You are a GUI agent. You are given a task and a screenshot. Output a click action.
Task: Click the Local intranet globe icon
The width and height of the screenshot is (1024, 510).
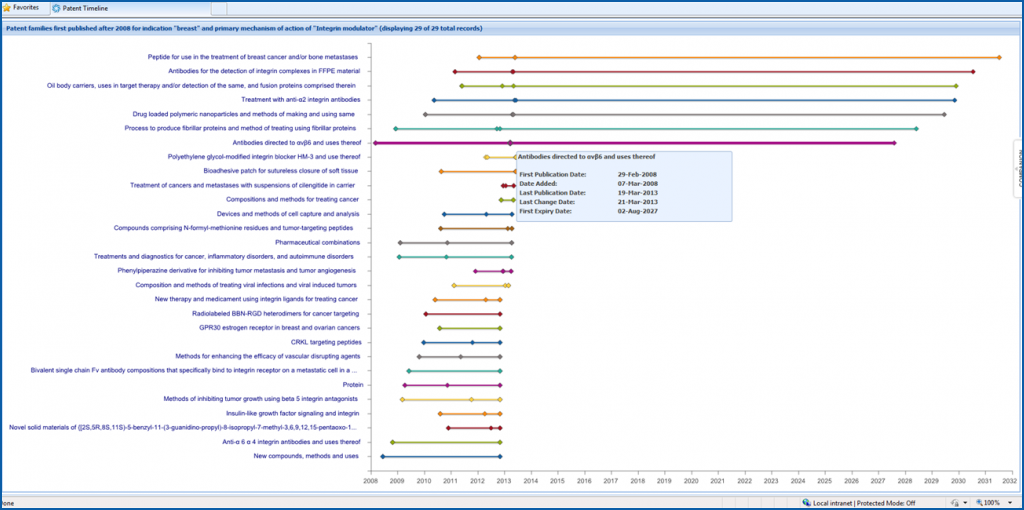(x=807, y=502)
